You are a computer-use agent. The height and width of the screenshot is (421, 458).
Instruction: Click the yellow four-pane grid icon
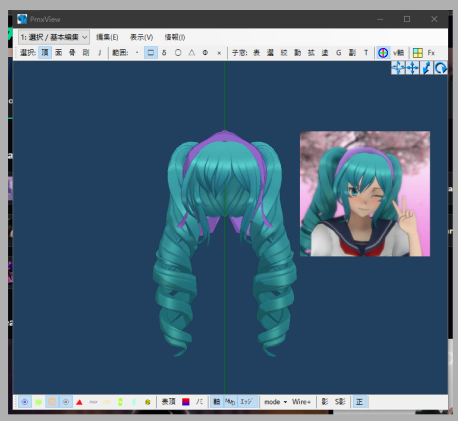(x=418, y=53)
